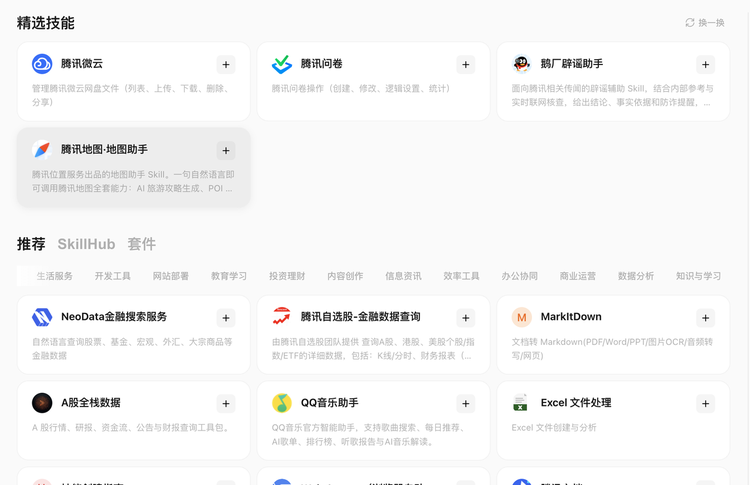Select the 教育学习 category
Image resolution: width=750 pixels, height=485 pixels.
point(229,276)
